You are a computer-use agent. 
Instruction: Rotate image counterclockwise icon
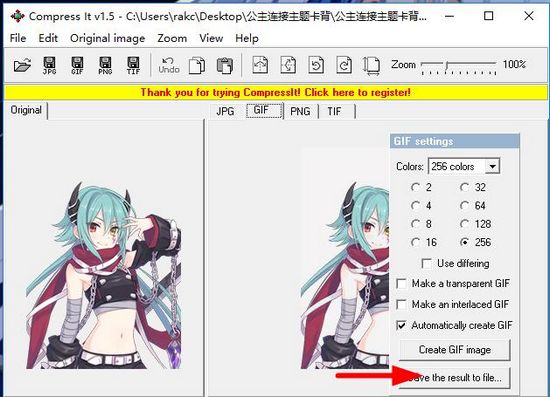point(316,65)
